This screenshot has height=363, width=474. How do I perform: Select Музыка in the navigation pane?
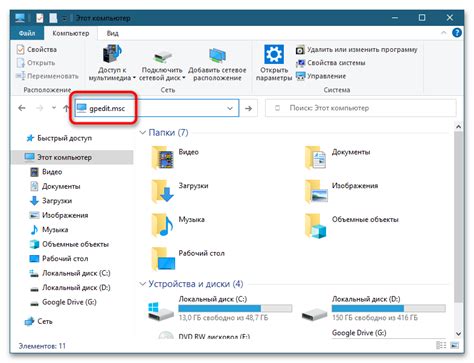[49, 230]
